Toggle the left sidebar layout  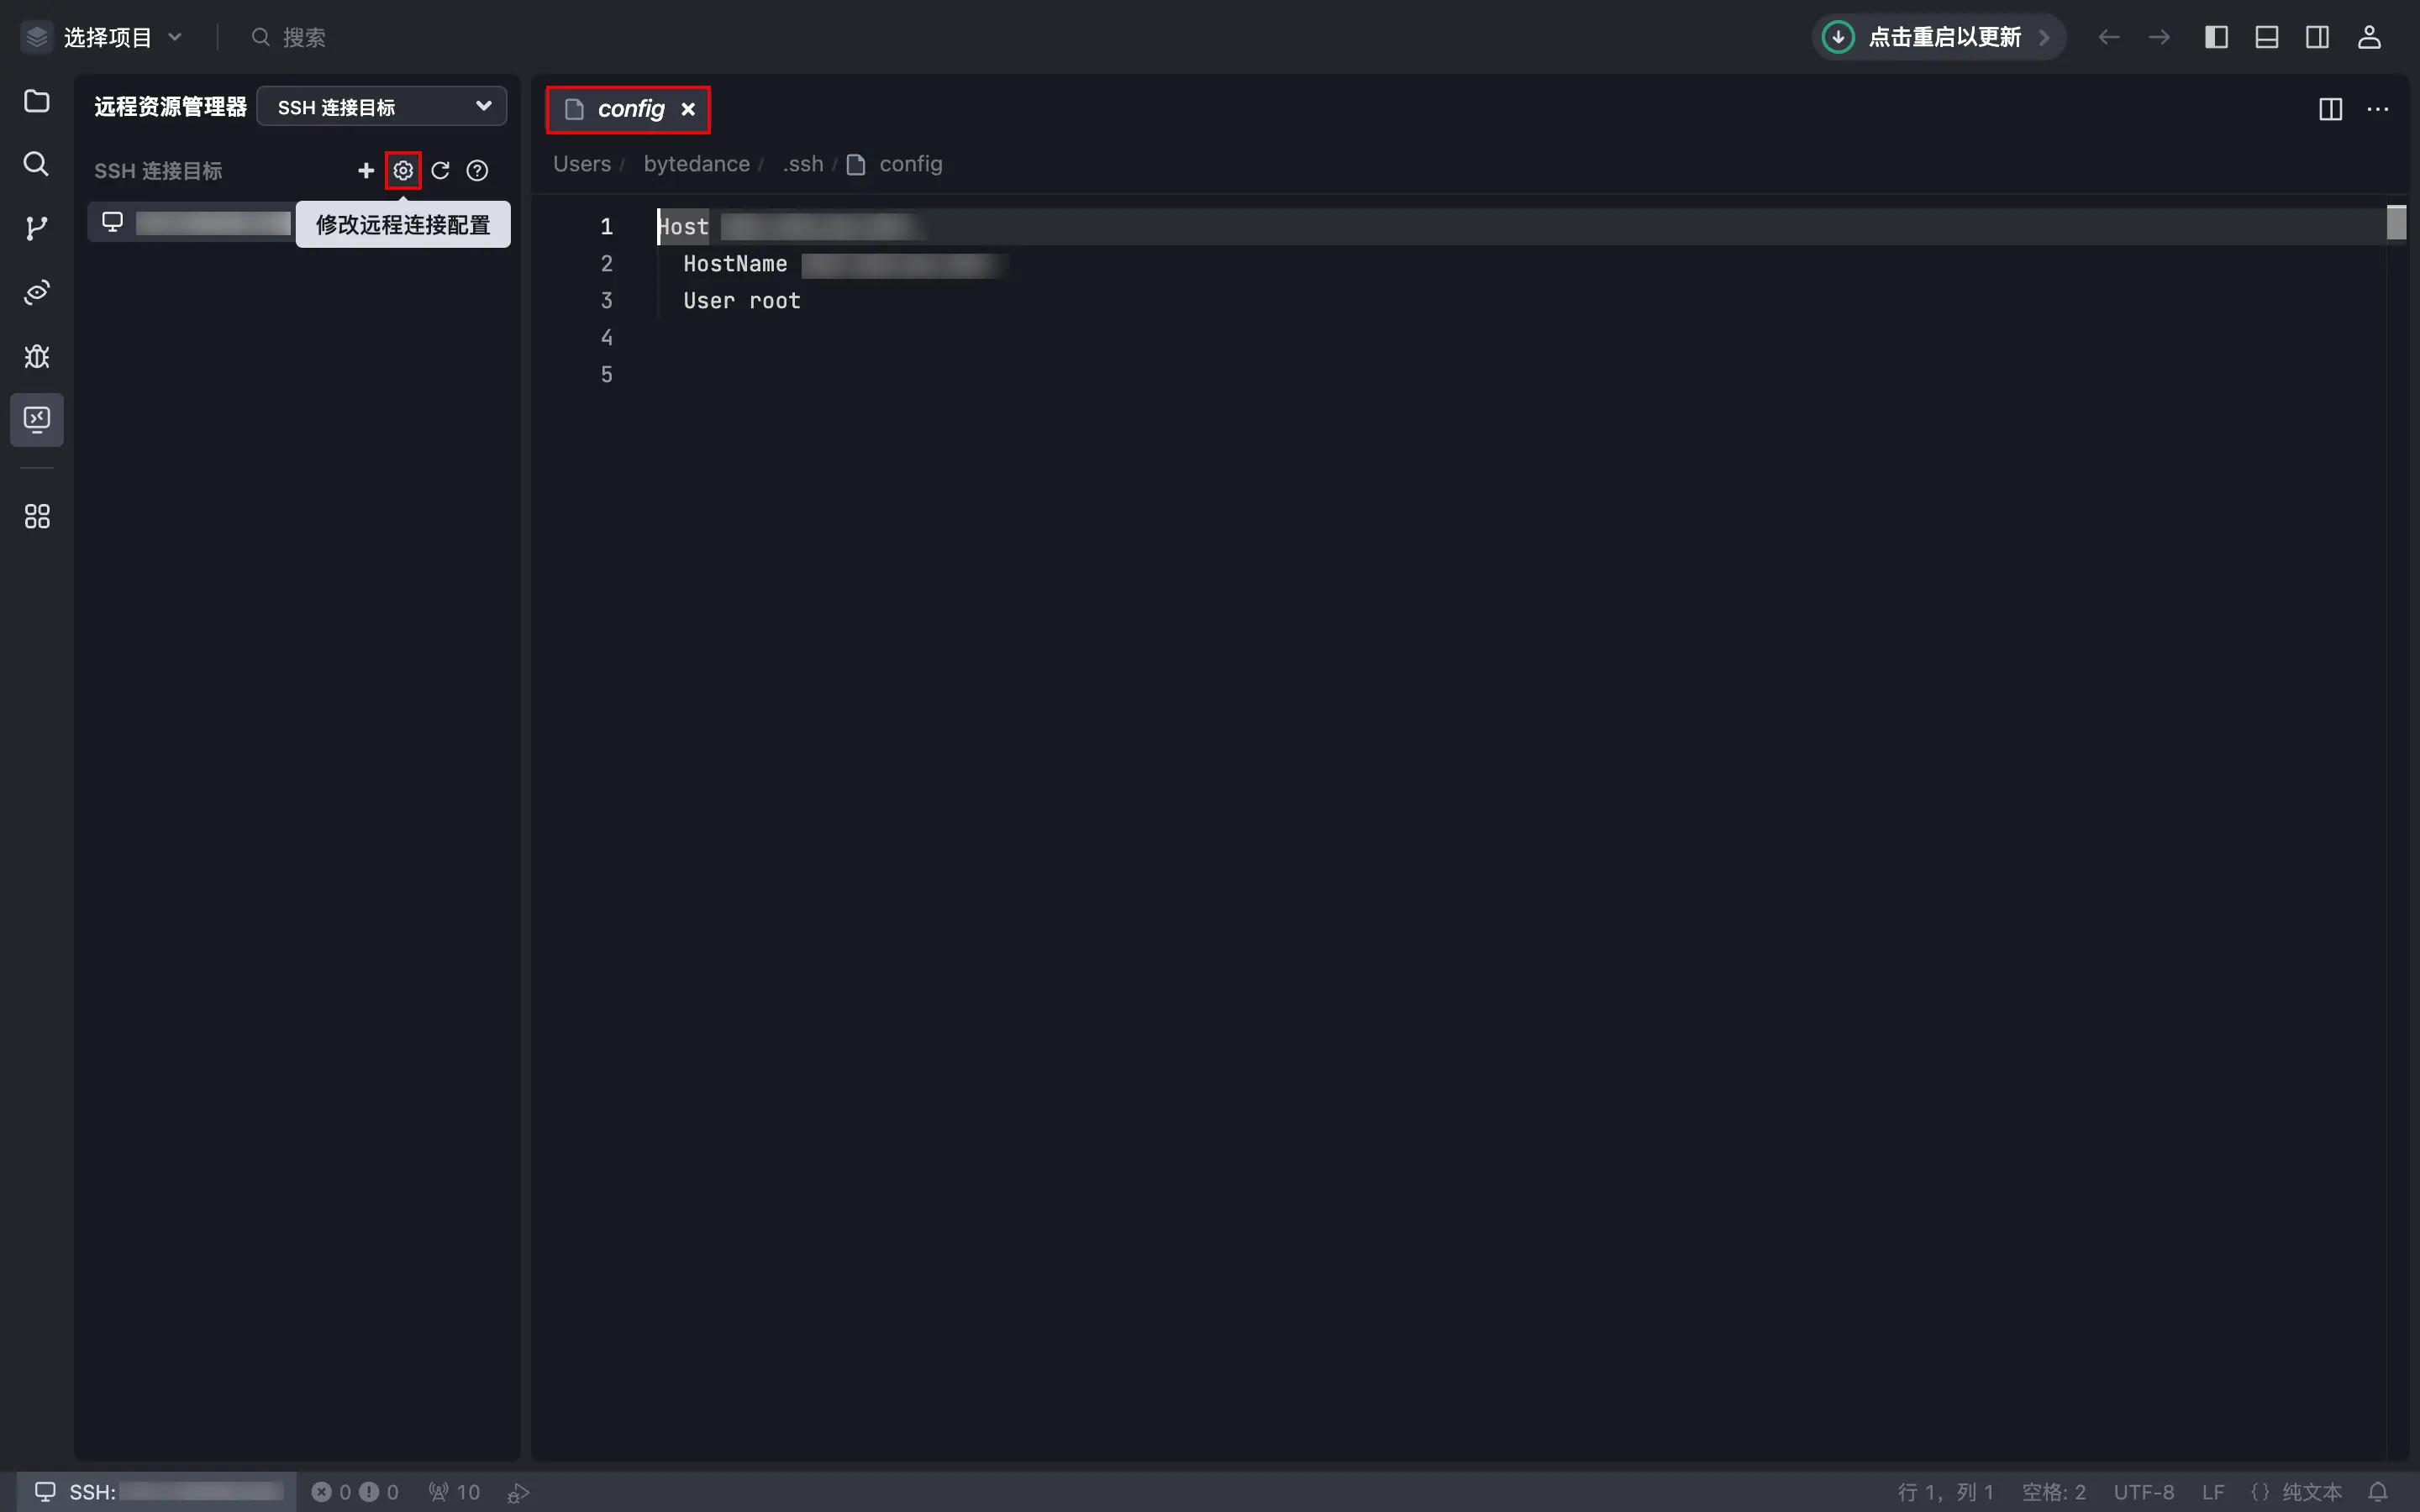click(x=2216, y=37)
